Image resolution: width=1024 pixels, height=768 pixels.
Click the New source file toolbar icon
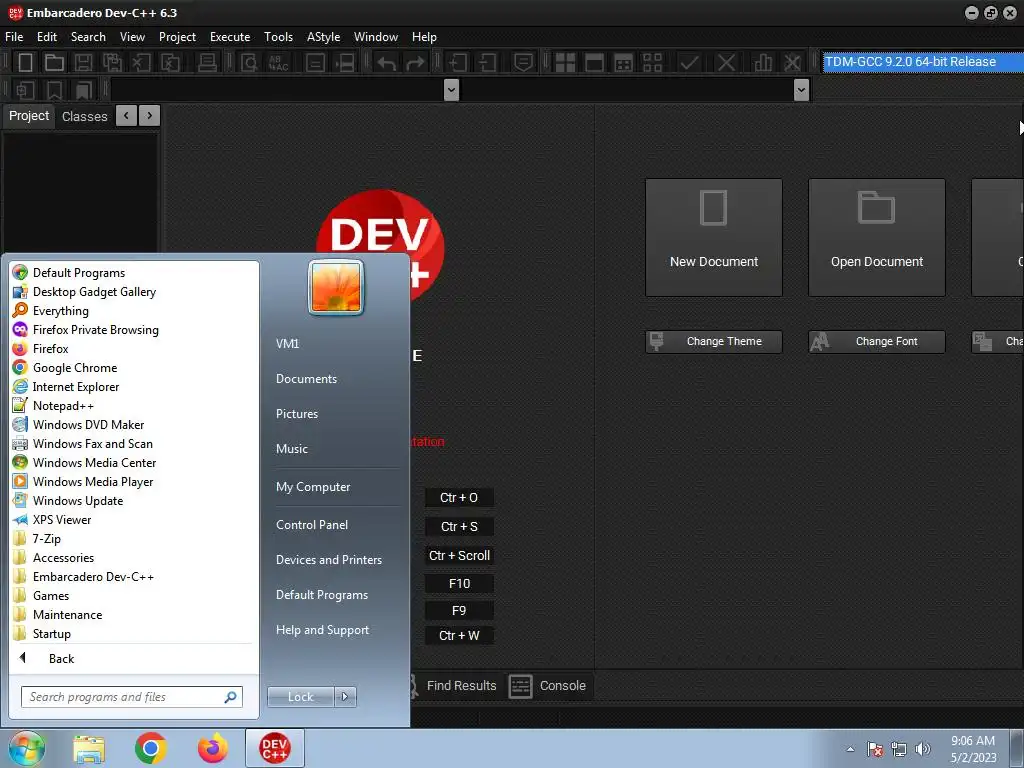click(x=25, y=63)
